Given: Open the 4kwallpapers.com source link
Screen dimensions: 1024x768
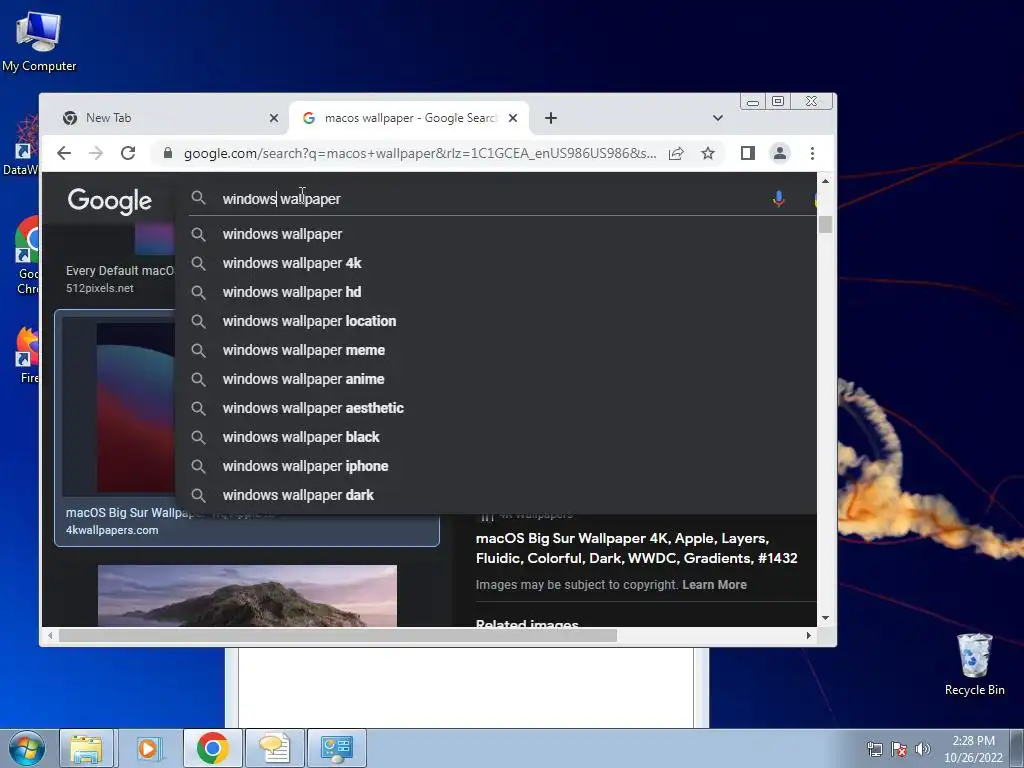Looking at the screenshot, I should [112, 530].
